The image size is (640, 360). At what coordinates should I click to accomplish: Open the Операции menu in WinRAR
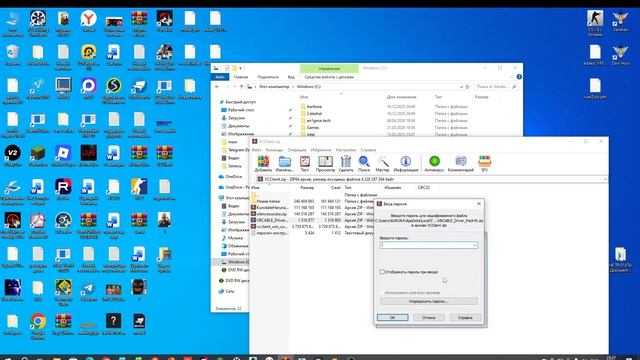pyautogui.click(x=297, y=150)
